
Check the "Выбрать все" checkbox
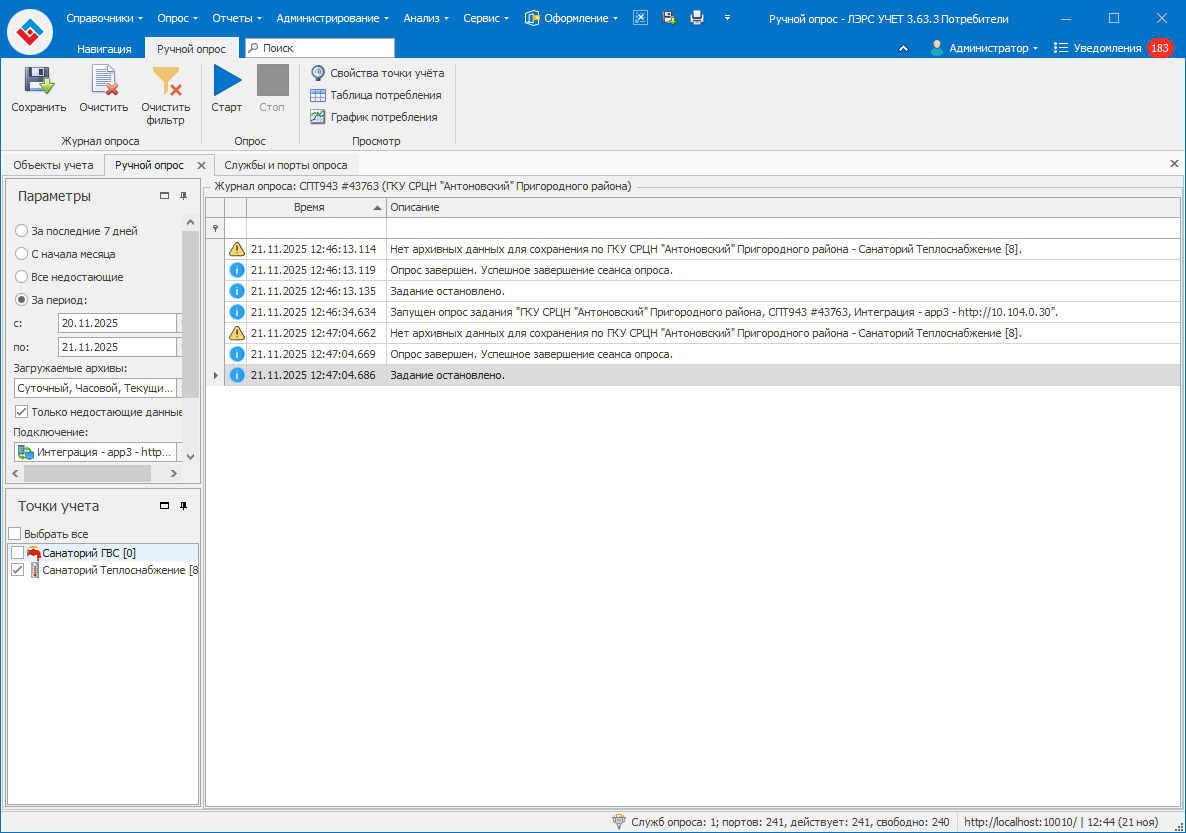coord(14,534)
